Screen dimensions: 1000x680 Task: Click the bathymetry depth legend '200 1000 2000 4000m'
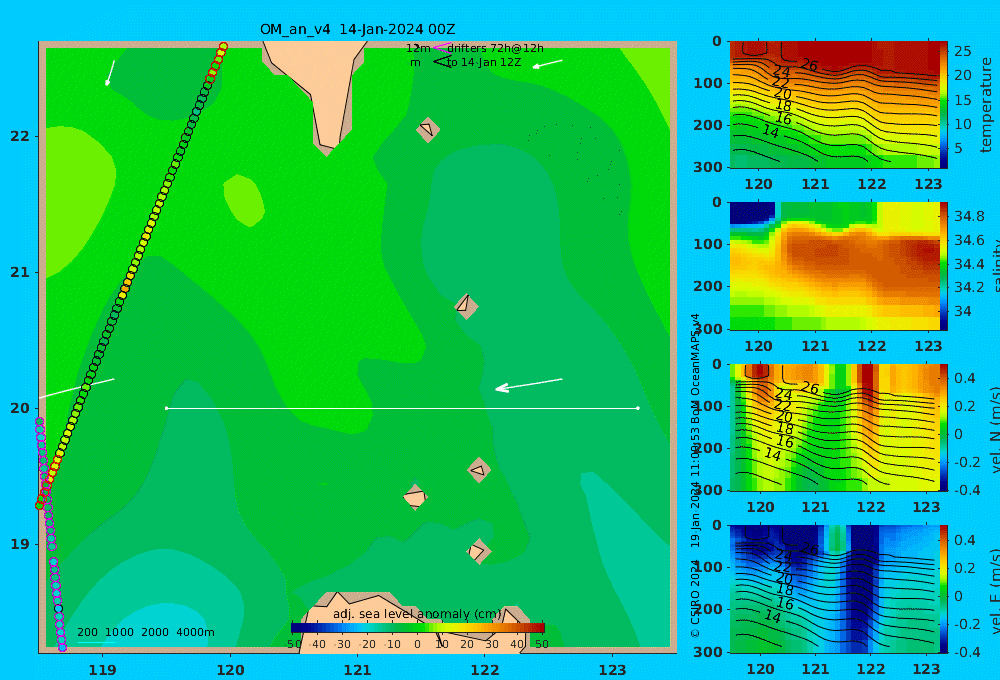tap(145, 632)
